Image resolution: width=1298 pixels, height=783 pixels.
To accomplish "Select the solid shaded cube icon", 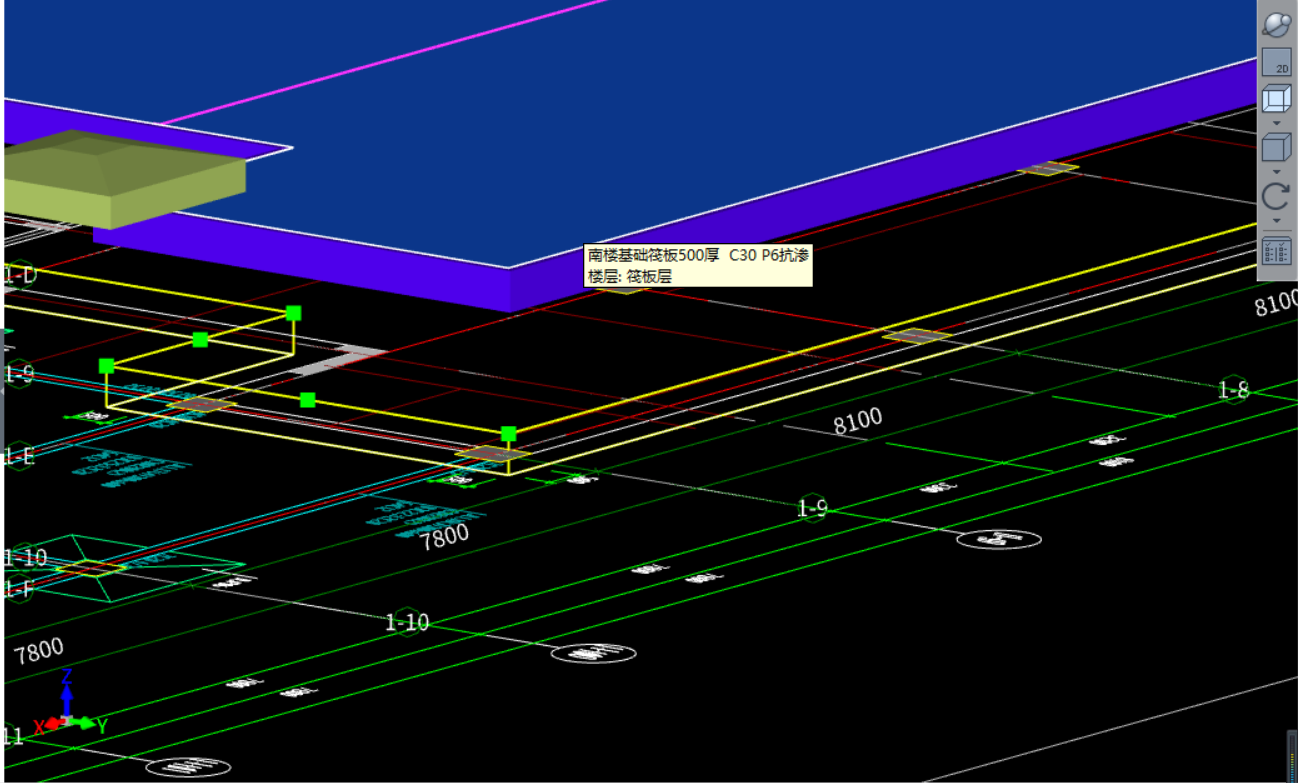I will point(1276,148).
